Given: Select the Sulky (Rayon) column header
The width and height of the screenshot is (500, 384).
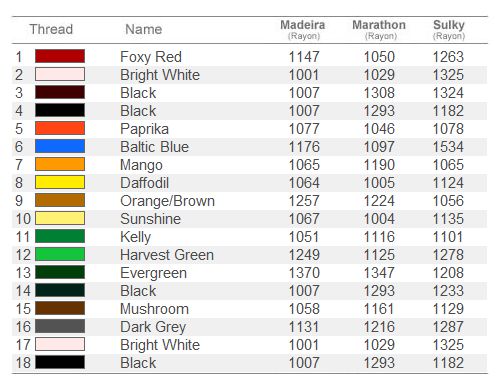Looking at the screenshot, I should [449, 29].
